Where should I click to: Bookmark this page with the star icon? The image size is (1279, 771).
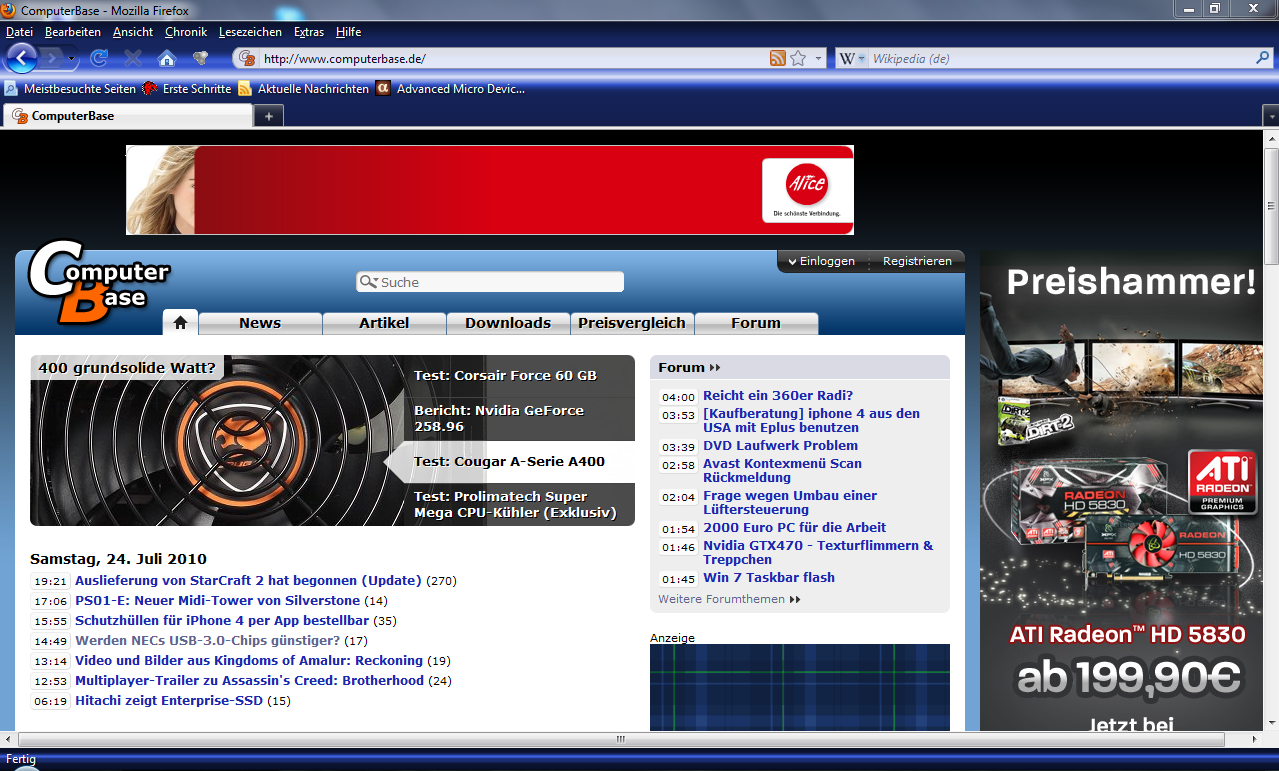(x=798, y=59)
